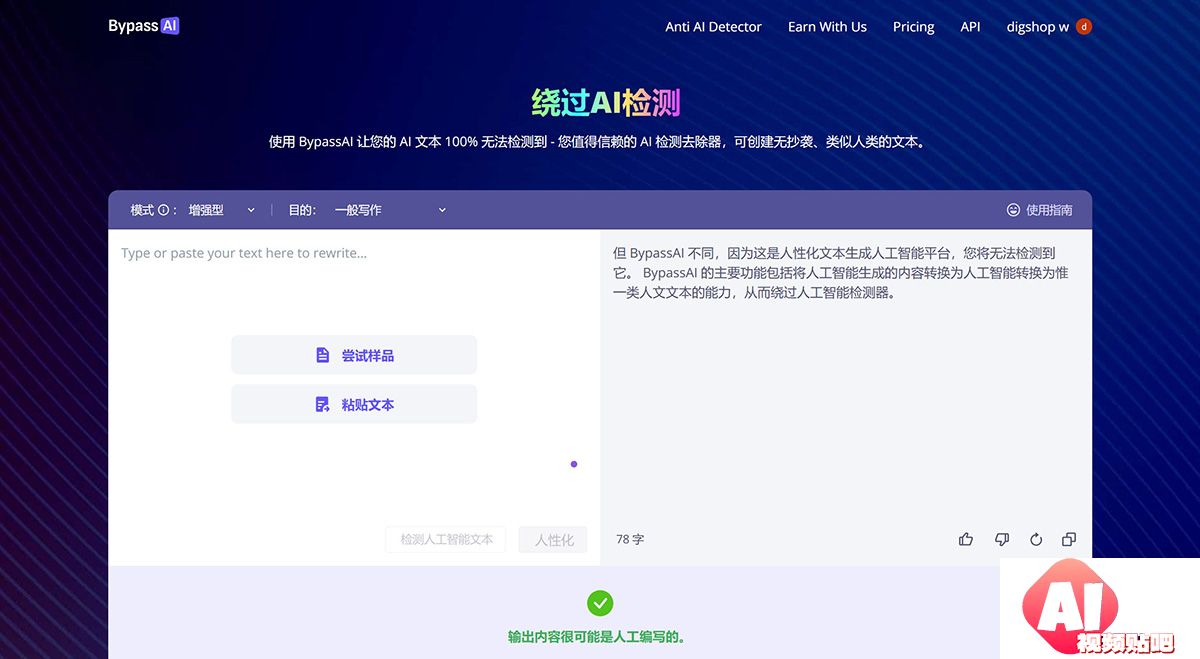Click the 尝试样品 sample button
The height and width of the screenshot is (659, 1200).
point(354,355)
